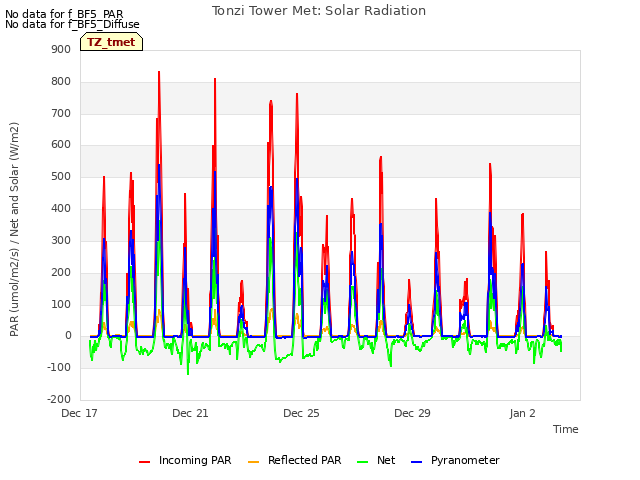Click the -100 y-axis tick label

point(59,367)
